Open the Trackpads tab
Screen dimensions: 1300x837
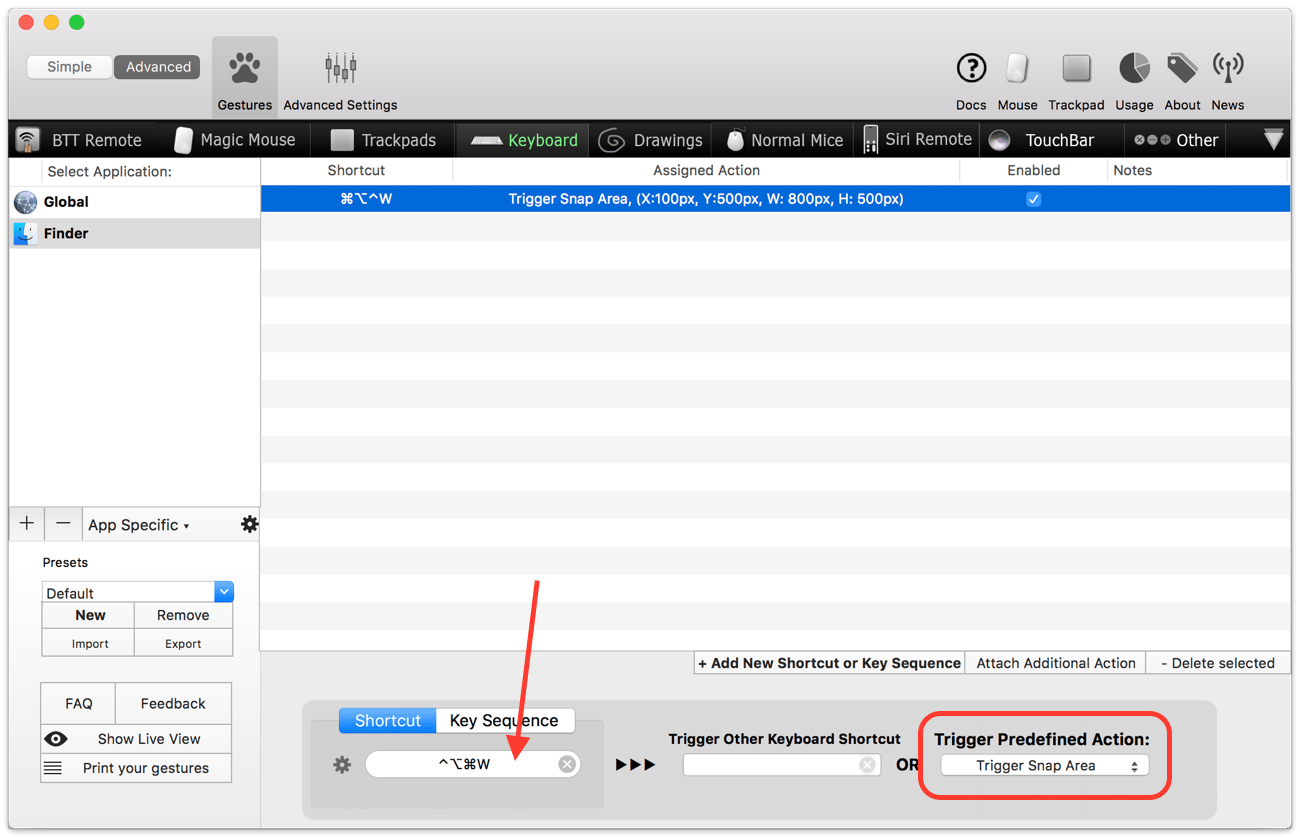click(x=384, y=140)
